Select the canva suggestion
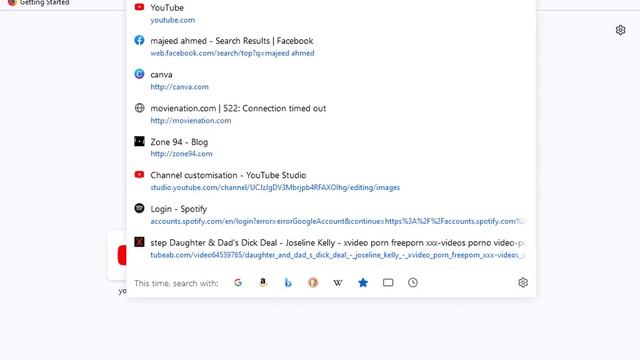The height and width of the screenshot is (360, 640). (x=161, y=75)
